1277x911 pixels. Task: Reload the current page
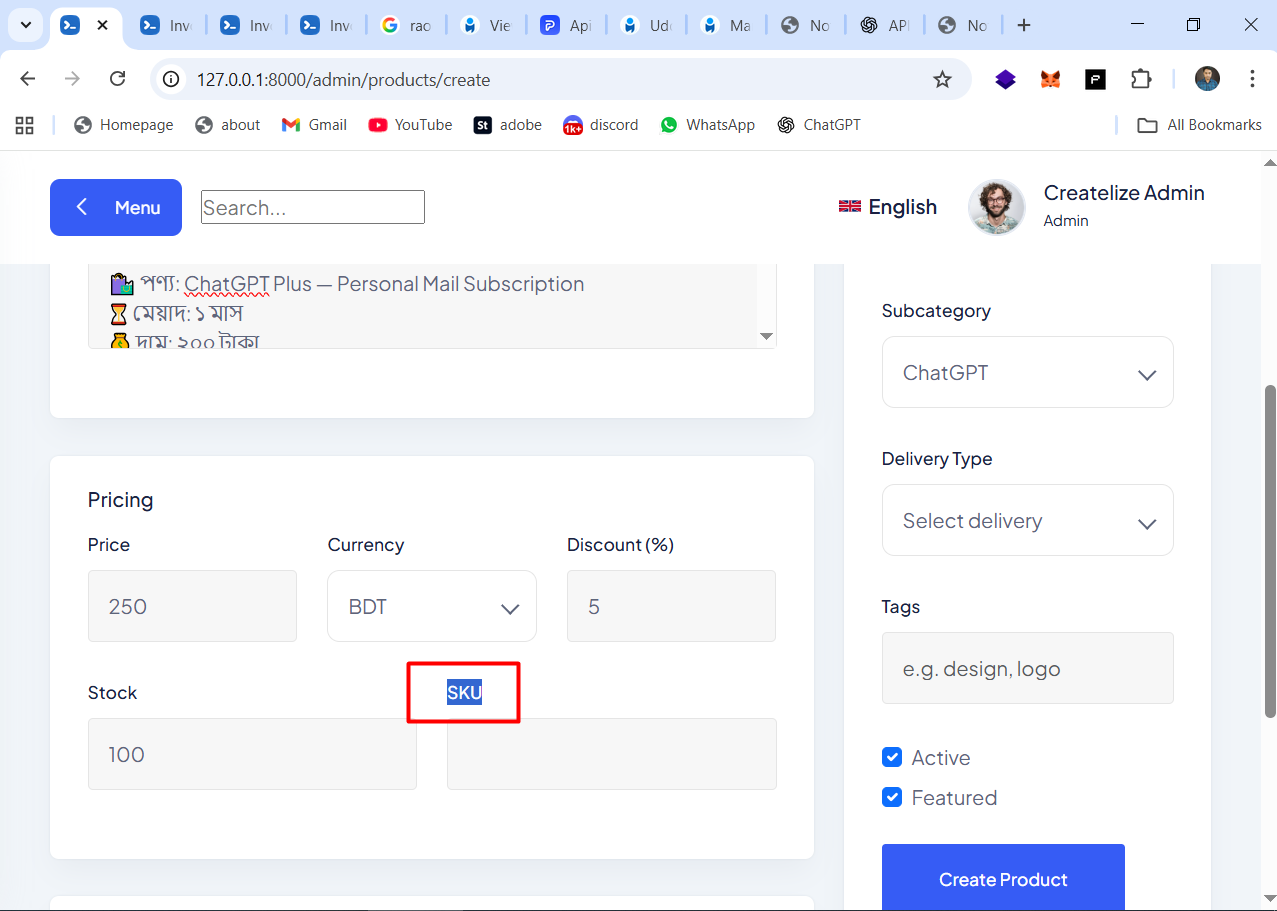117,78
